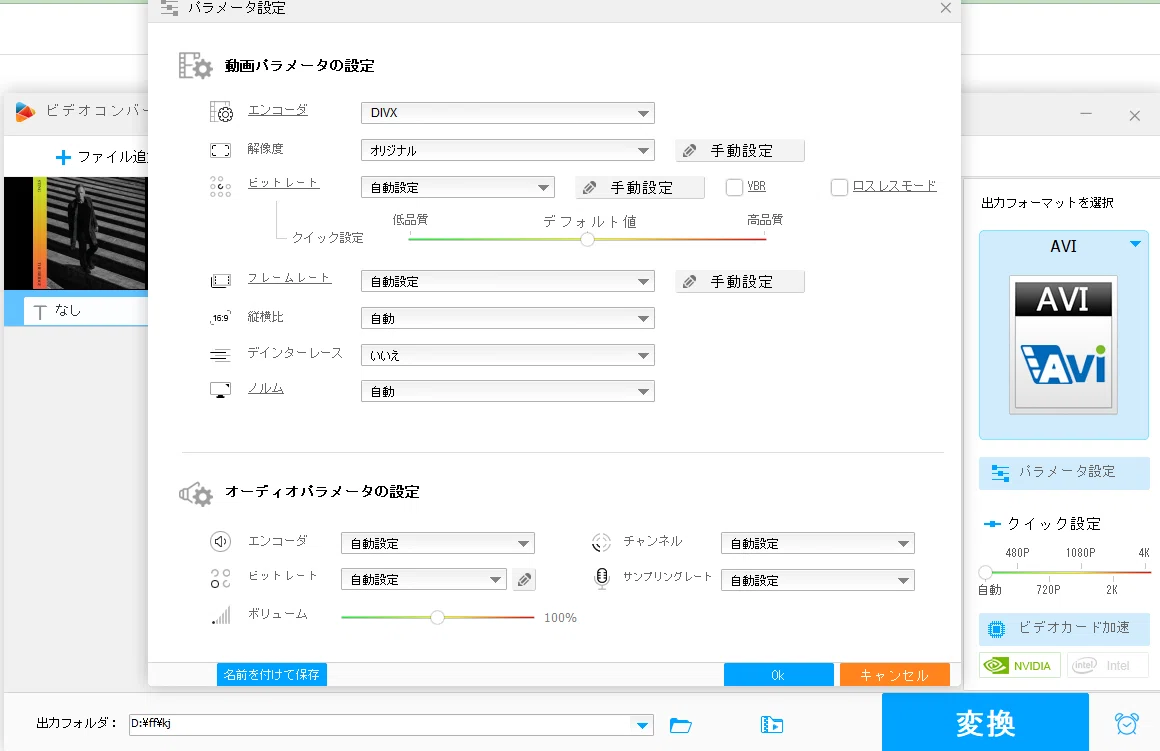Click the audio parameter section speaker-gear icon
This screenshot has width=1160, height=751.
click(195, 494)
